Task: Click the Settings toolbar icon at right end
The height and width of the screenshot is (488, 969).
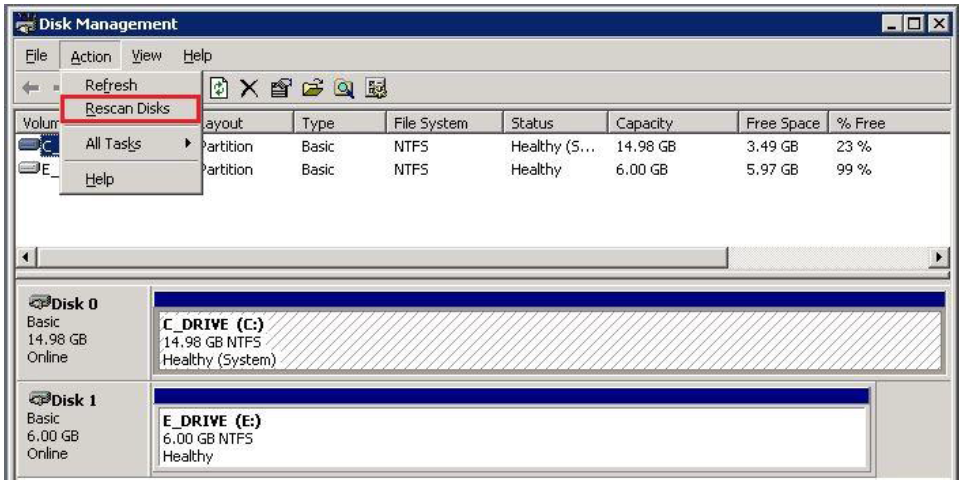Action: pyautogui.click(x=376, y=88)
